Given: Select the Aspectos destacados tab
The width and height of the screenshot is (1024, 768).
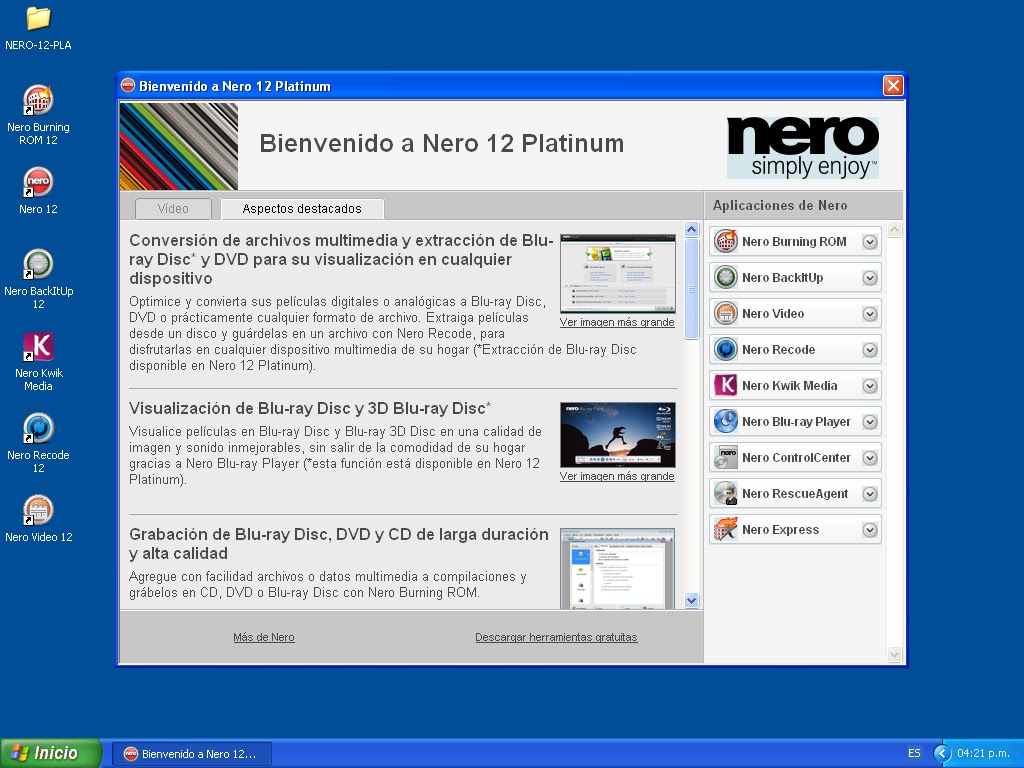Looking at the screenshot, I should [301, 208].
